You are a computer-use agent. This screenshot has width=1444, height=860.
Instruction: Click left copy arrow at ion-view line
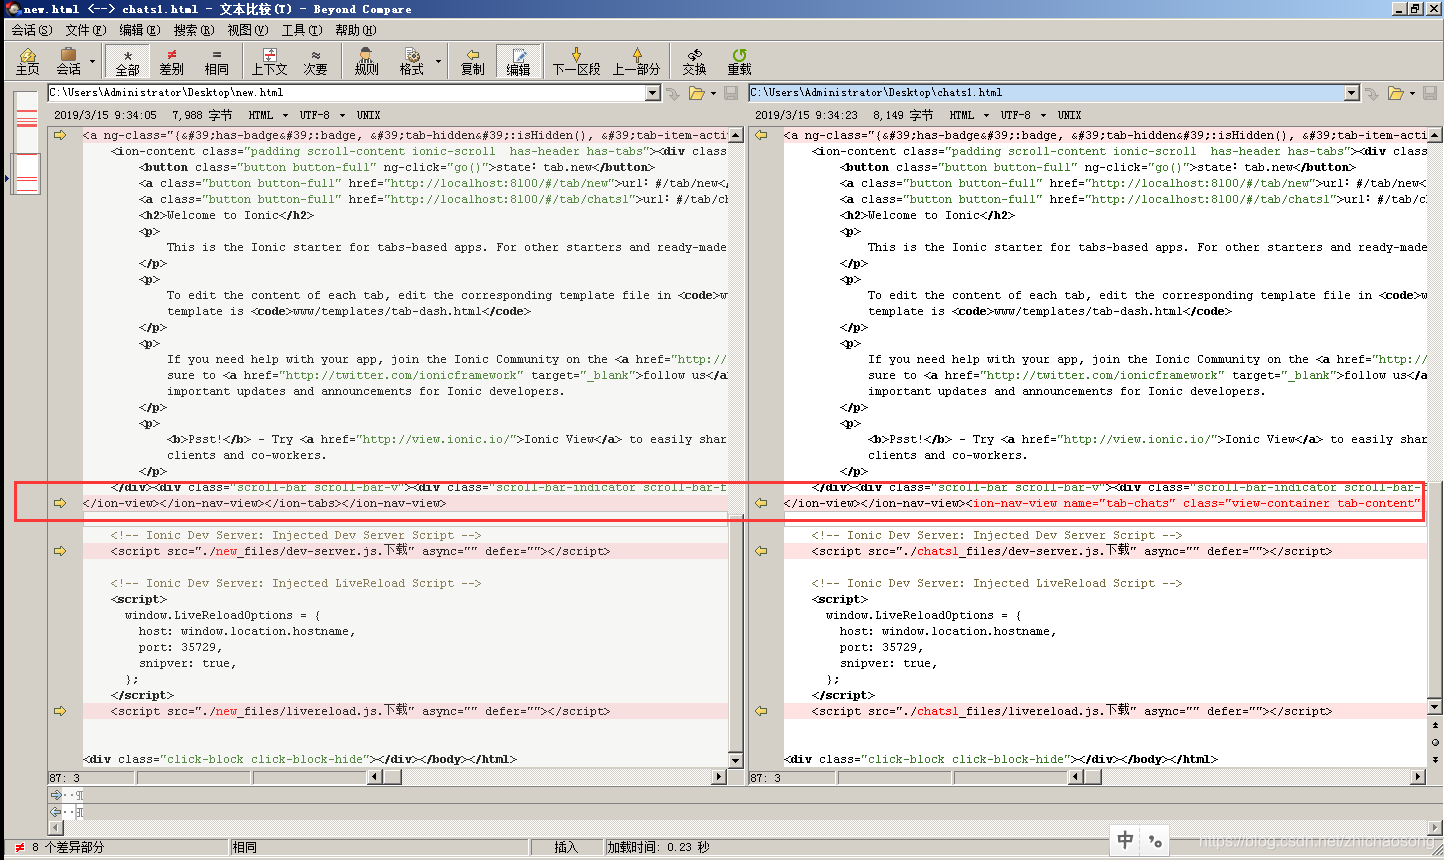coord(60,503)
